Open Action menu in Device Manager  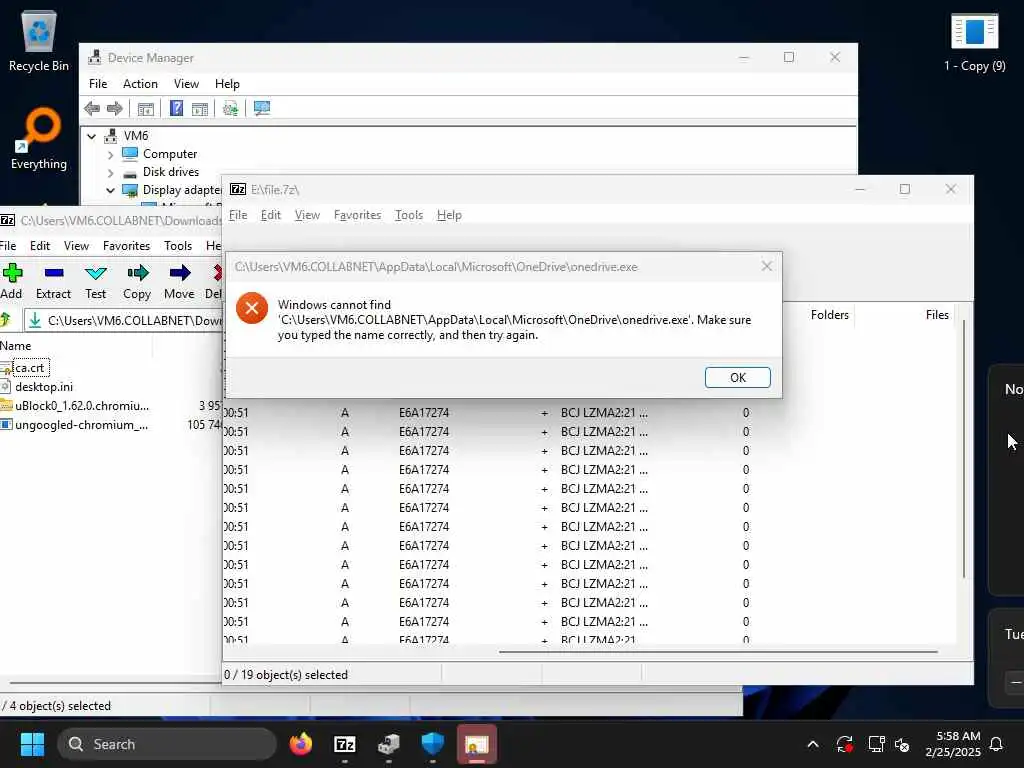click(140, 84)
